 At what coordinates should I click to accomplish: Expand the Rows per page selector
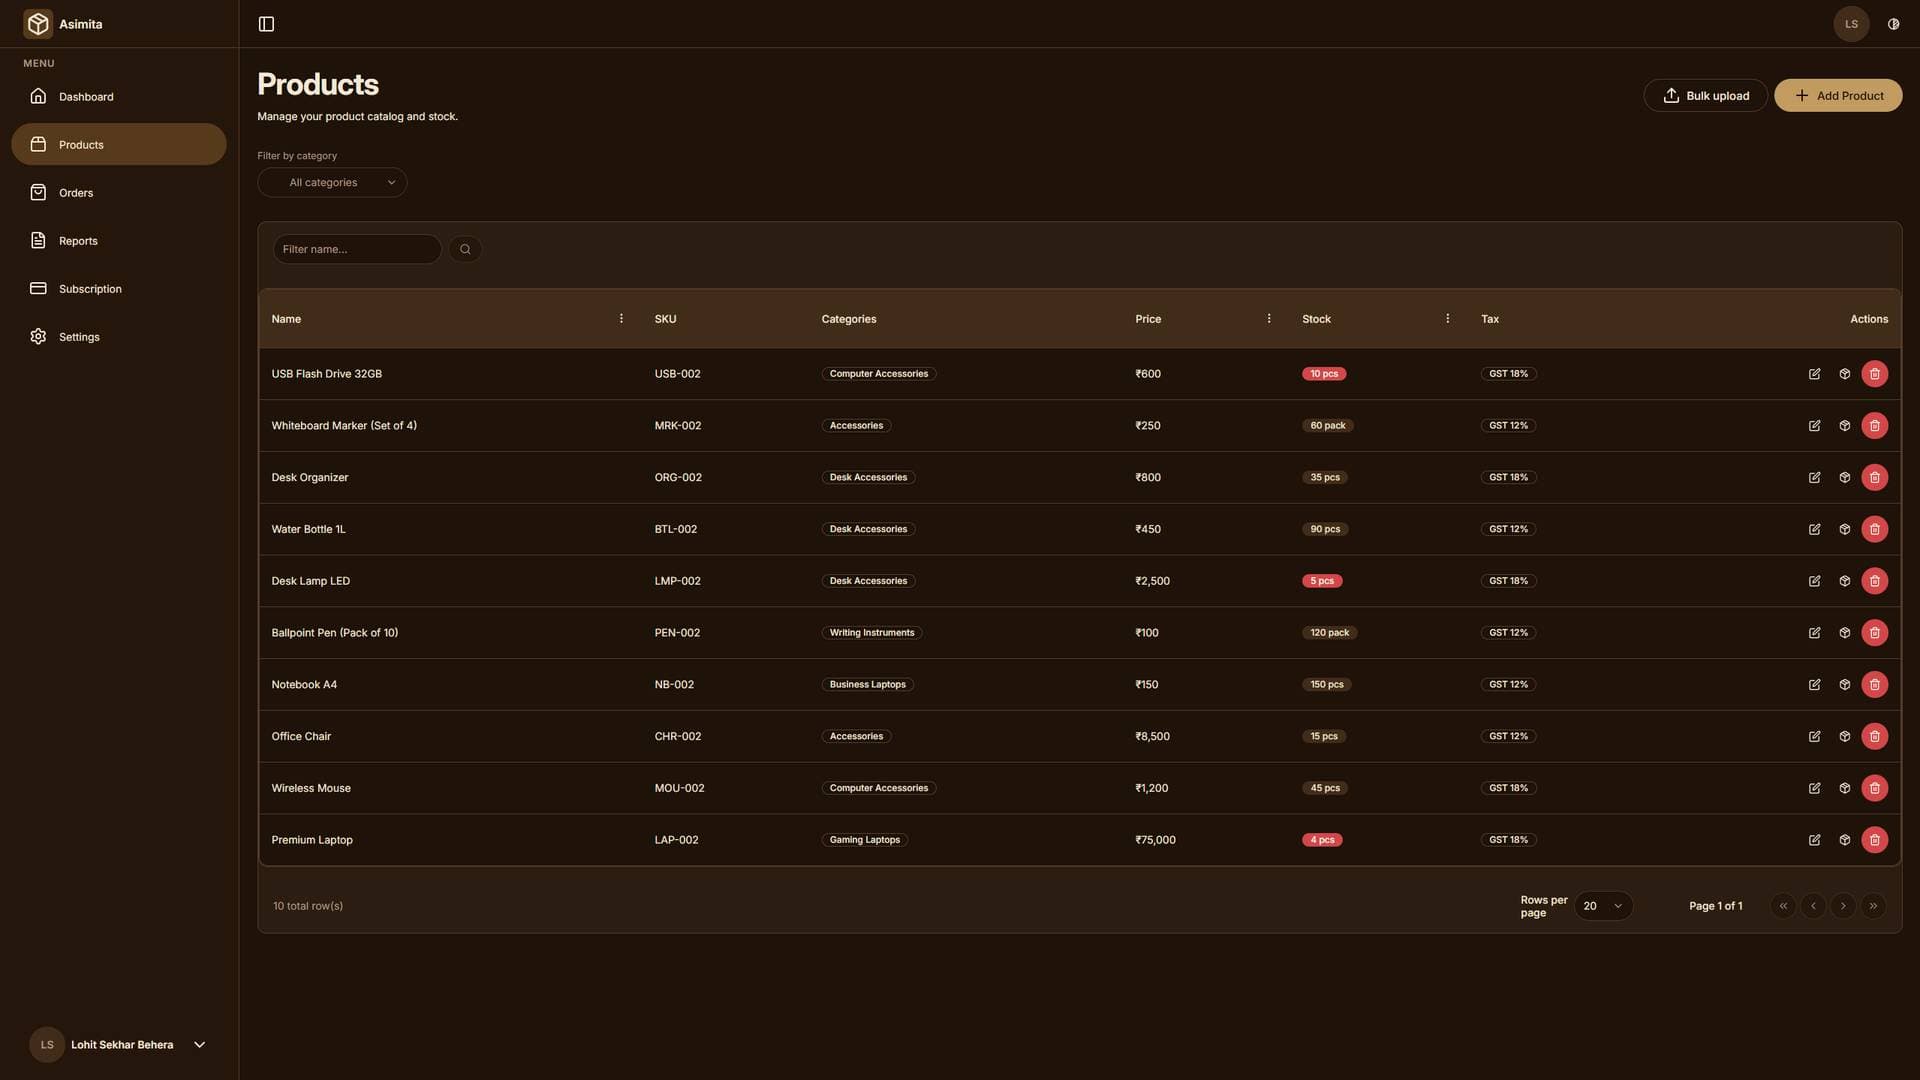(x=1603, y=905)
